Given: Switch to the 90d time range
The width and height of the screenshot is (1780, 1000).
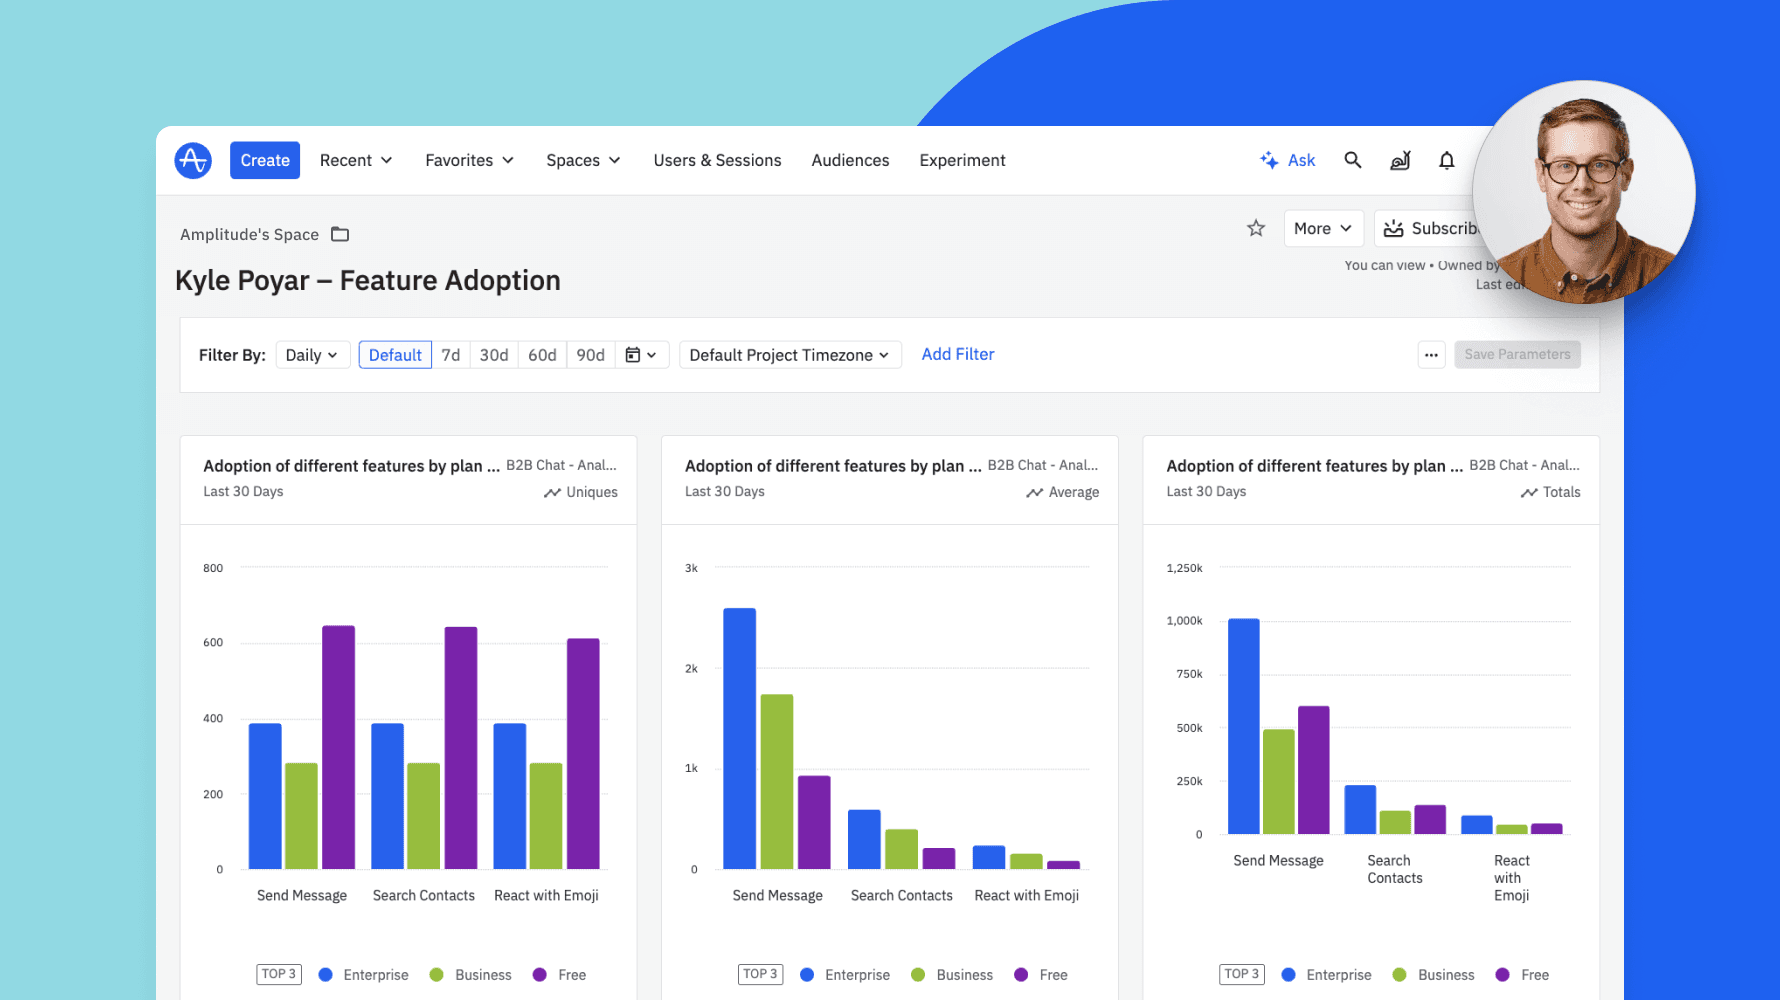Looking at the screenshot, I should click(590, 354).
